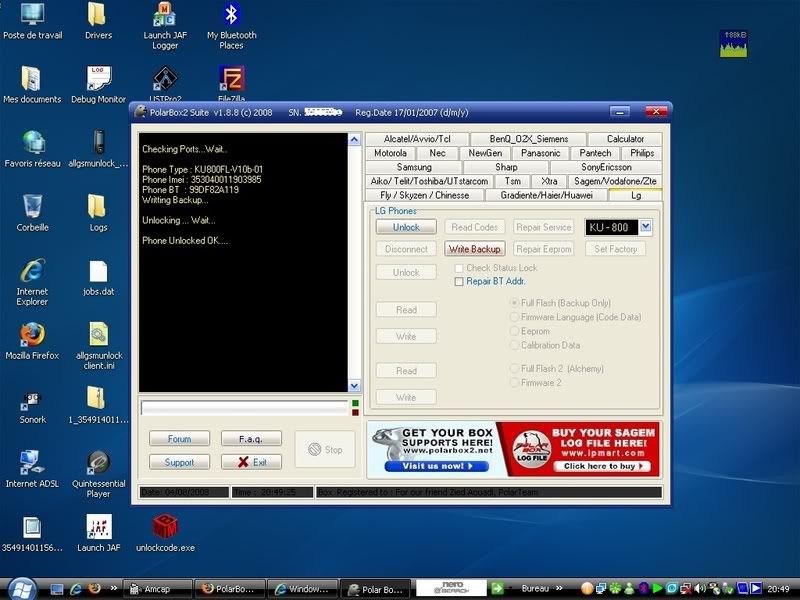Launch Mozilla Firefox desktop shortcut
800x600 pixels.
(x=32, y=341)
